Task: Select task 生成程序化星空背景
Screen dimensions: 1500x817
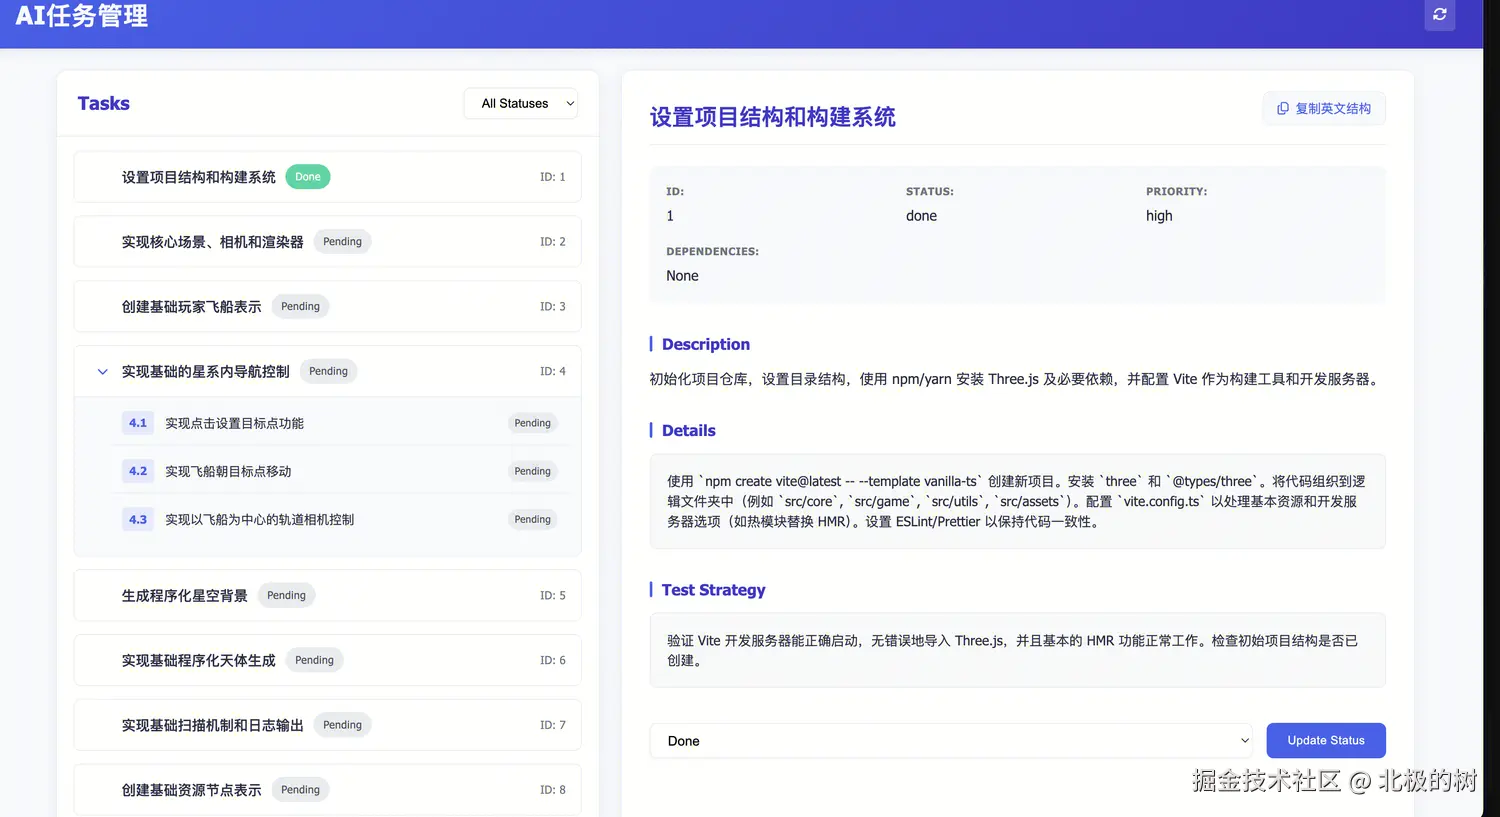Action: pyautogui.click(x=328, y=595)
